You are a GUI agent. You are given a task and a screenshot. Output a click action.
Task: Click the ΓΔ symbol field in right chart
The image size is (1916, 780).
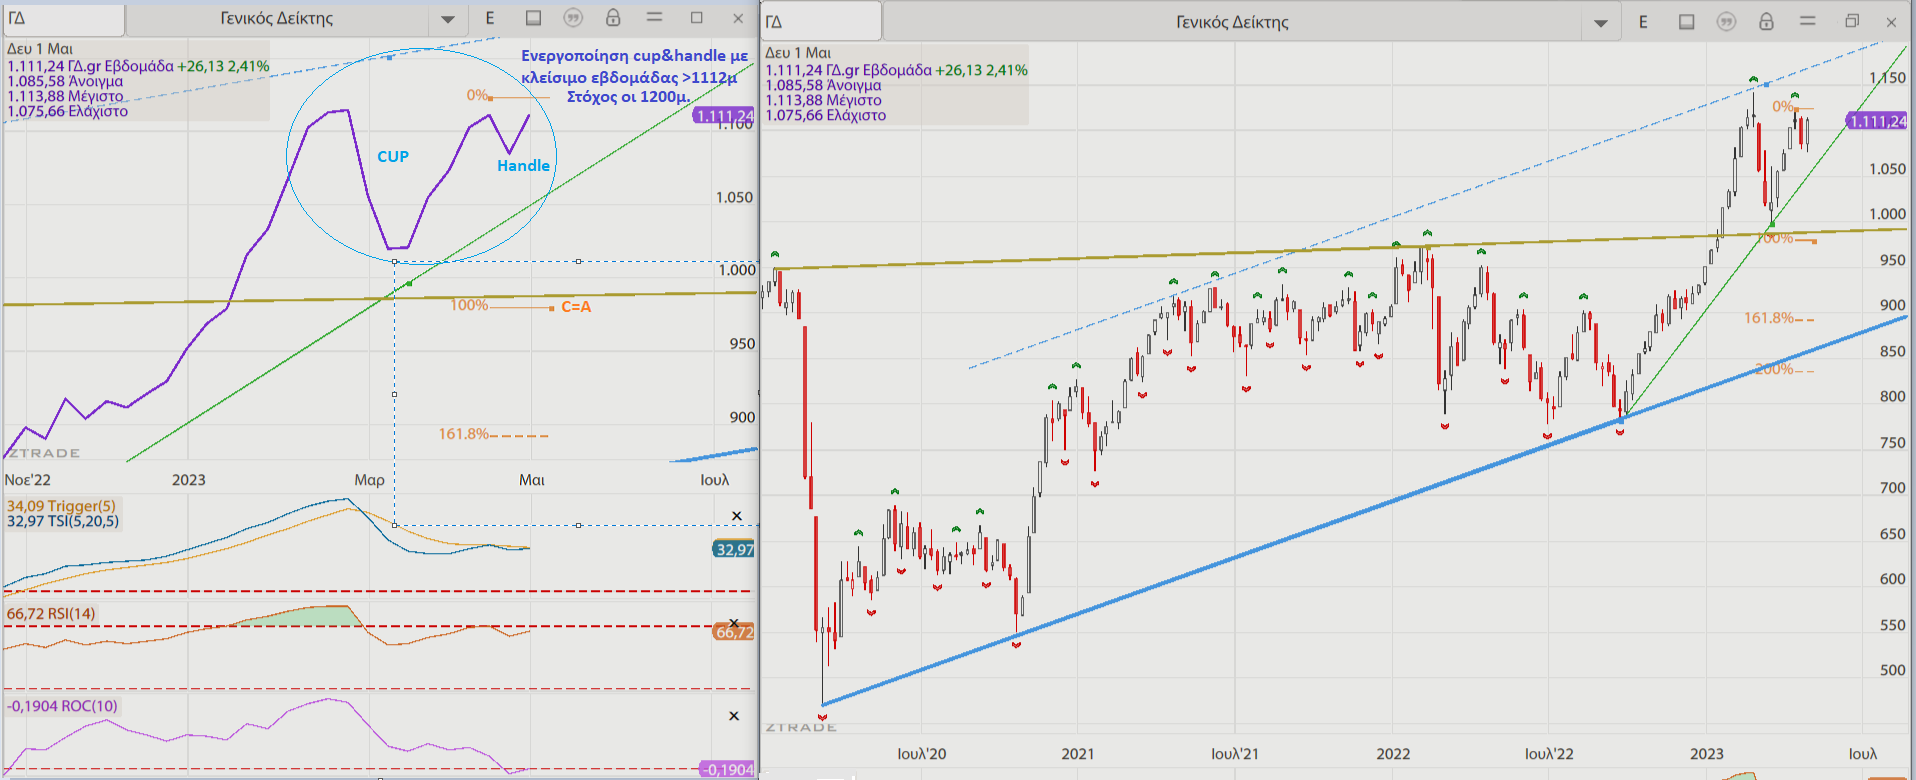coord(820,22)
